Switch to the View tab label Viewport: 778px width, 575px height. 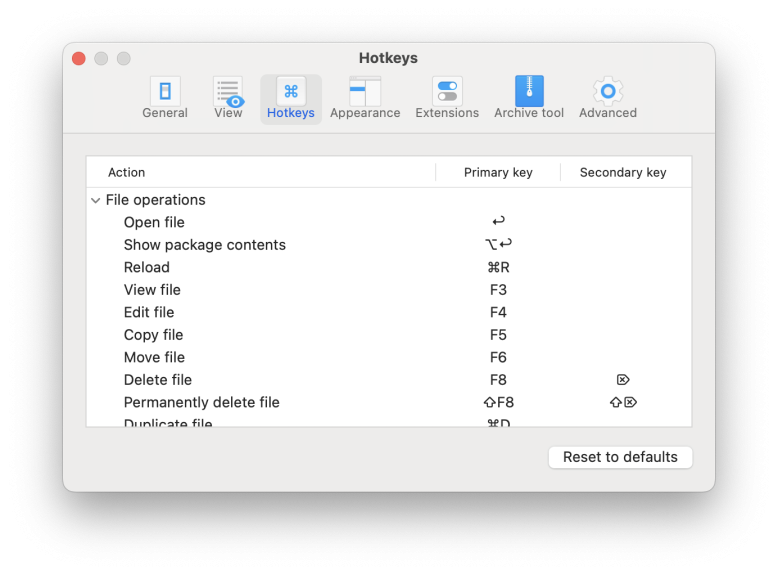228,113
